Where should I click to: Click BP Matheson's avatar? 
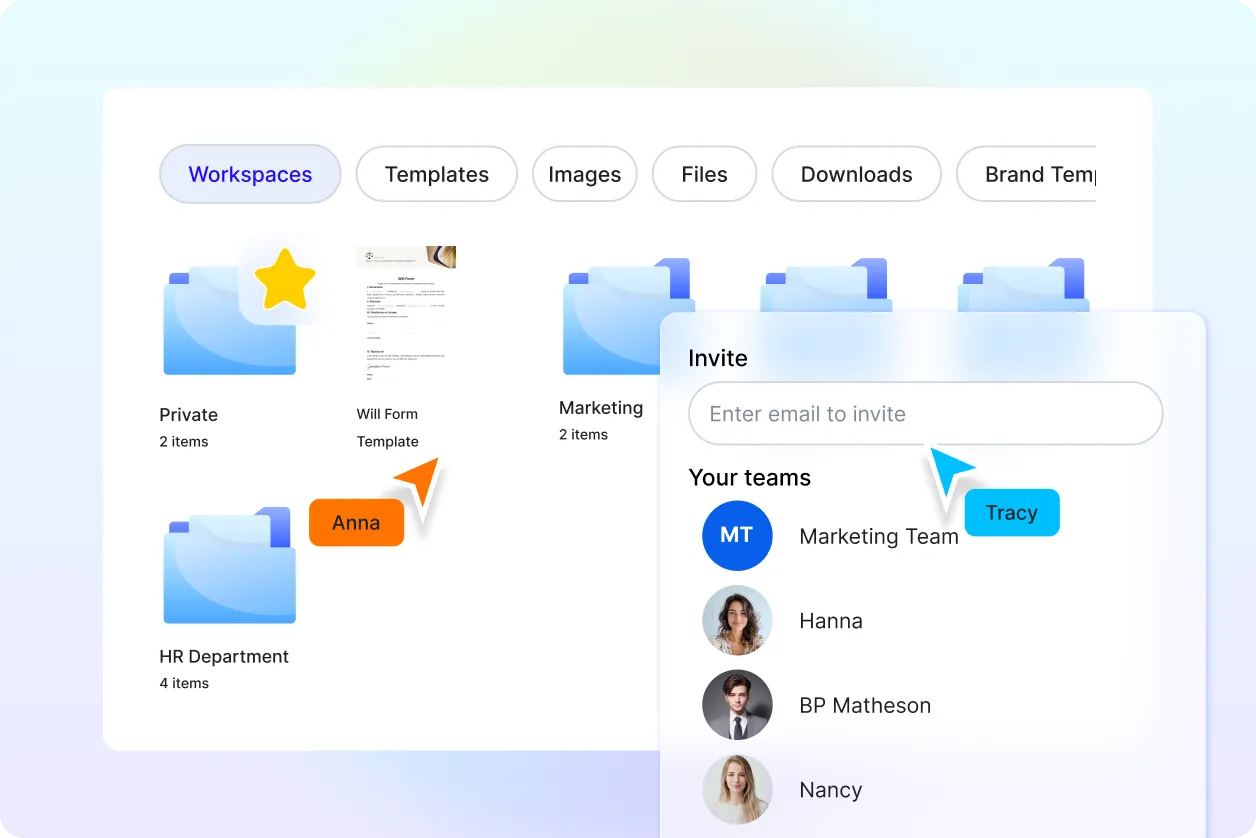tap(737, 705)
